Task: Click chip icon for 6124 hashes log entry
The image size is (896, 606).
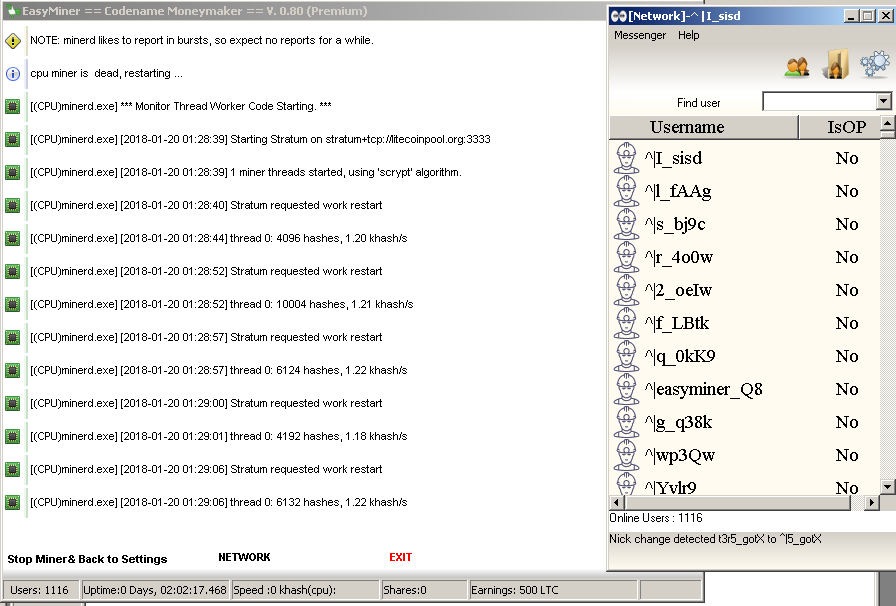Action: click(x=12, y=370)
